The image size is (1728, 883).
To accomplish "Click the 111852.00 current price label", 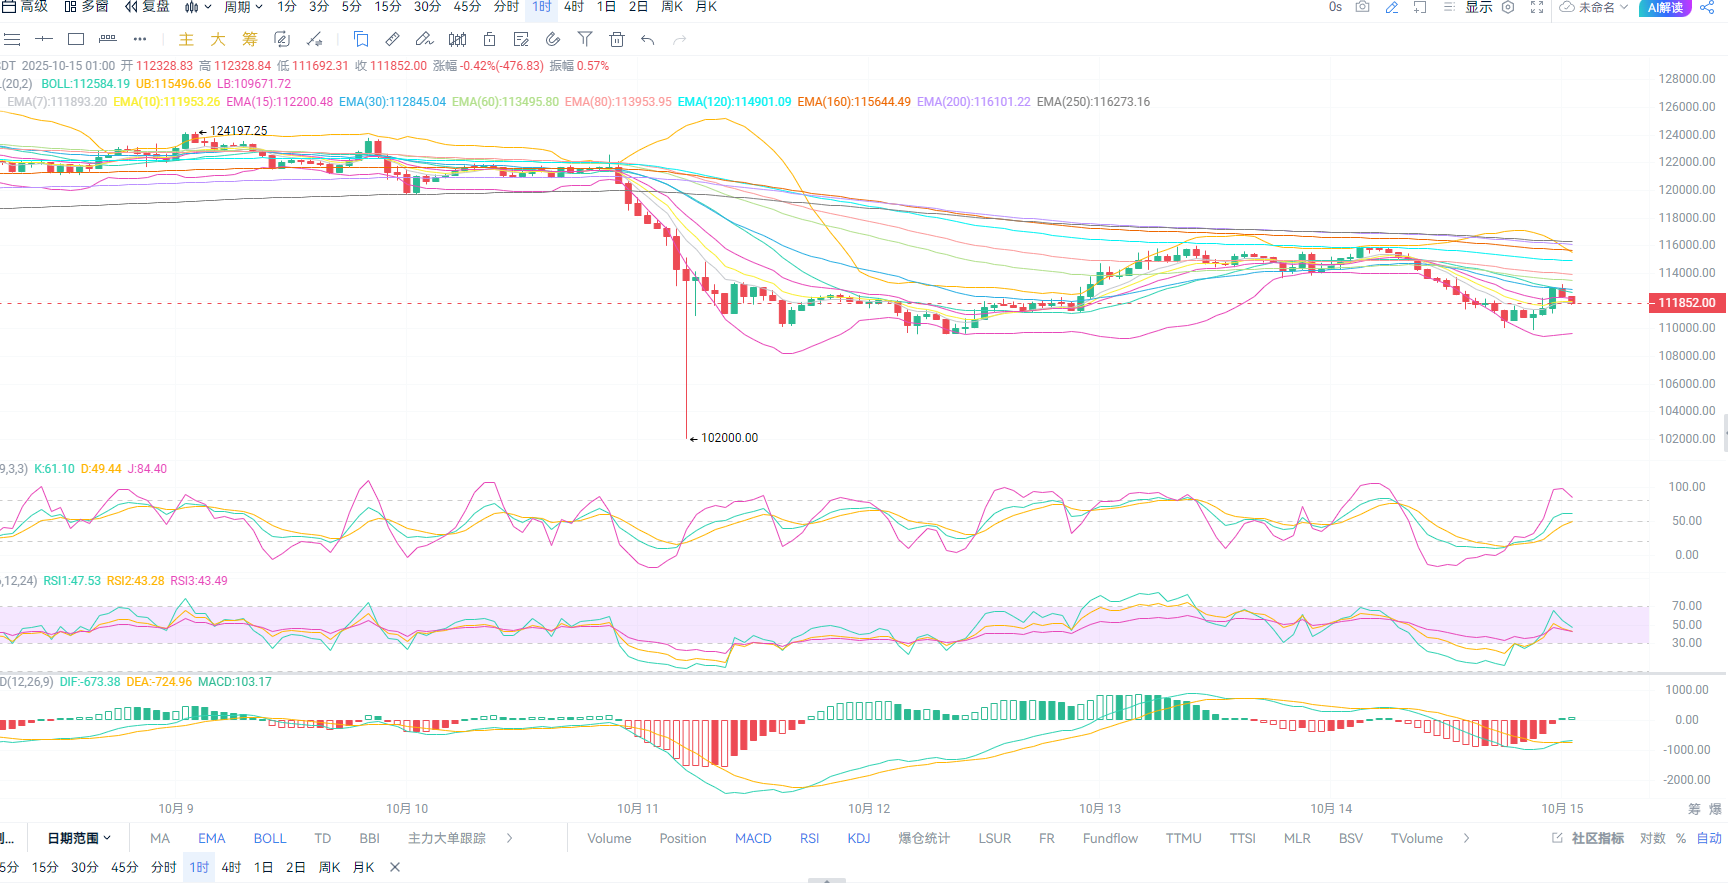I will pyautogui.click(x=1686, y=303).
